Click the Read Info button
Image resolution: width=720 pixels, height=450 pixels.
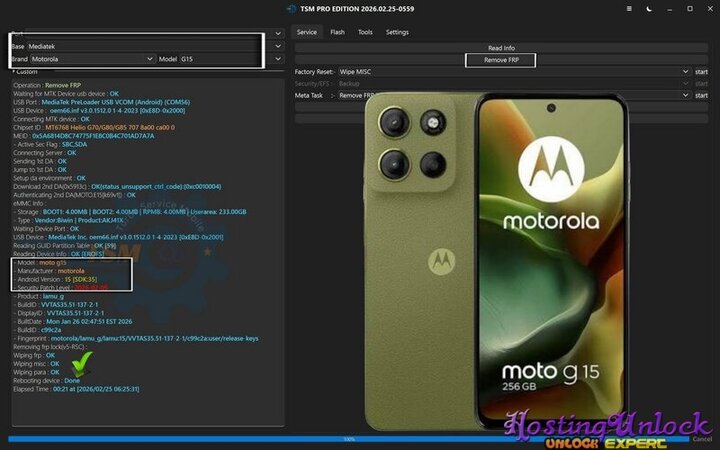point(501,48)
